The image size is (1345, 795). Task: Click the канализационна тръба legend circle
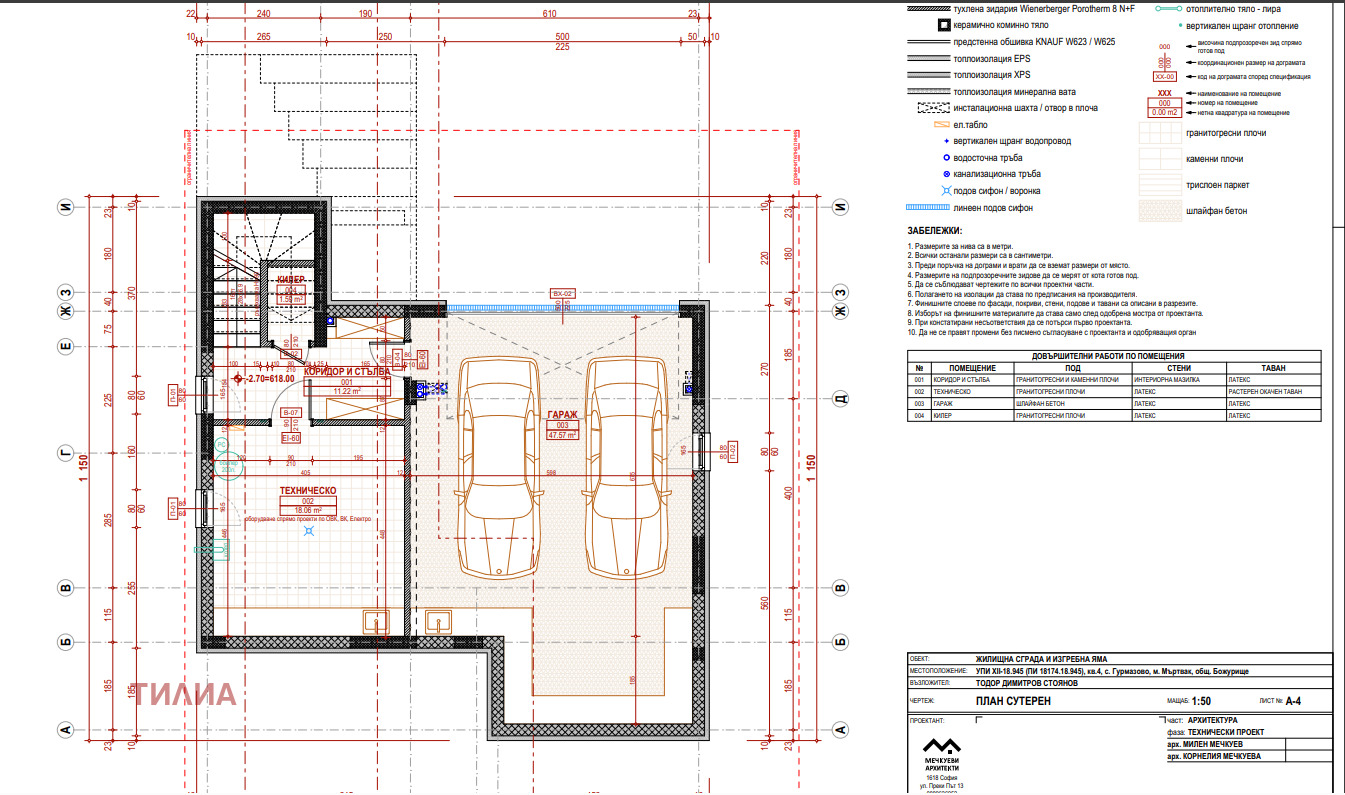[942, 174]
